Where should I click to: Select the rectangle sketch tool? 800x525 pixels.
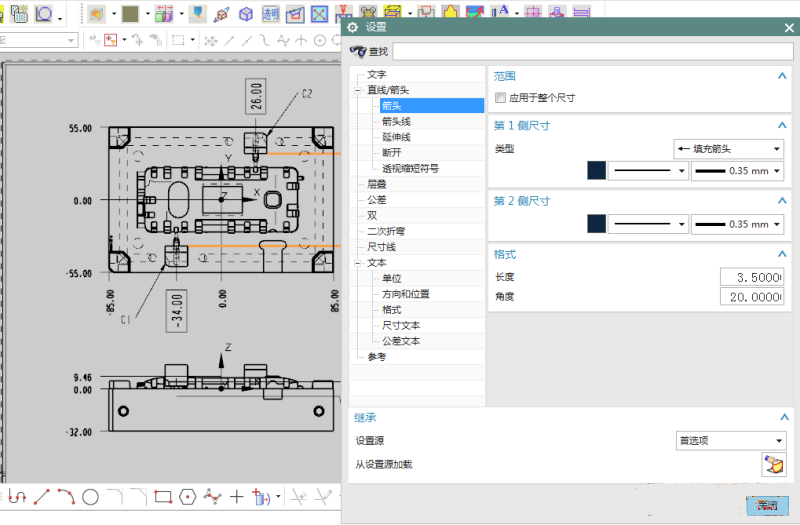(x=163, y=496)
